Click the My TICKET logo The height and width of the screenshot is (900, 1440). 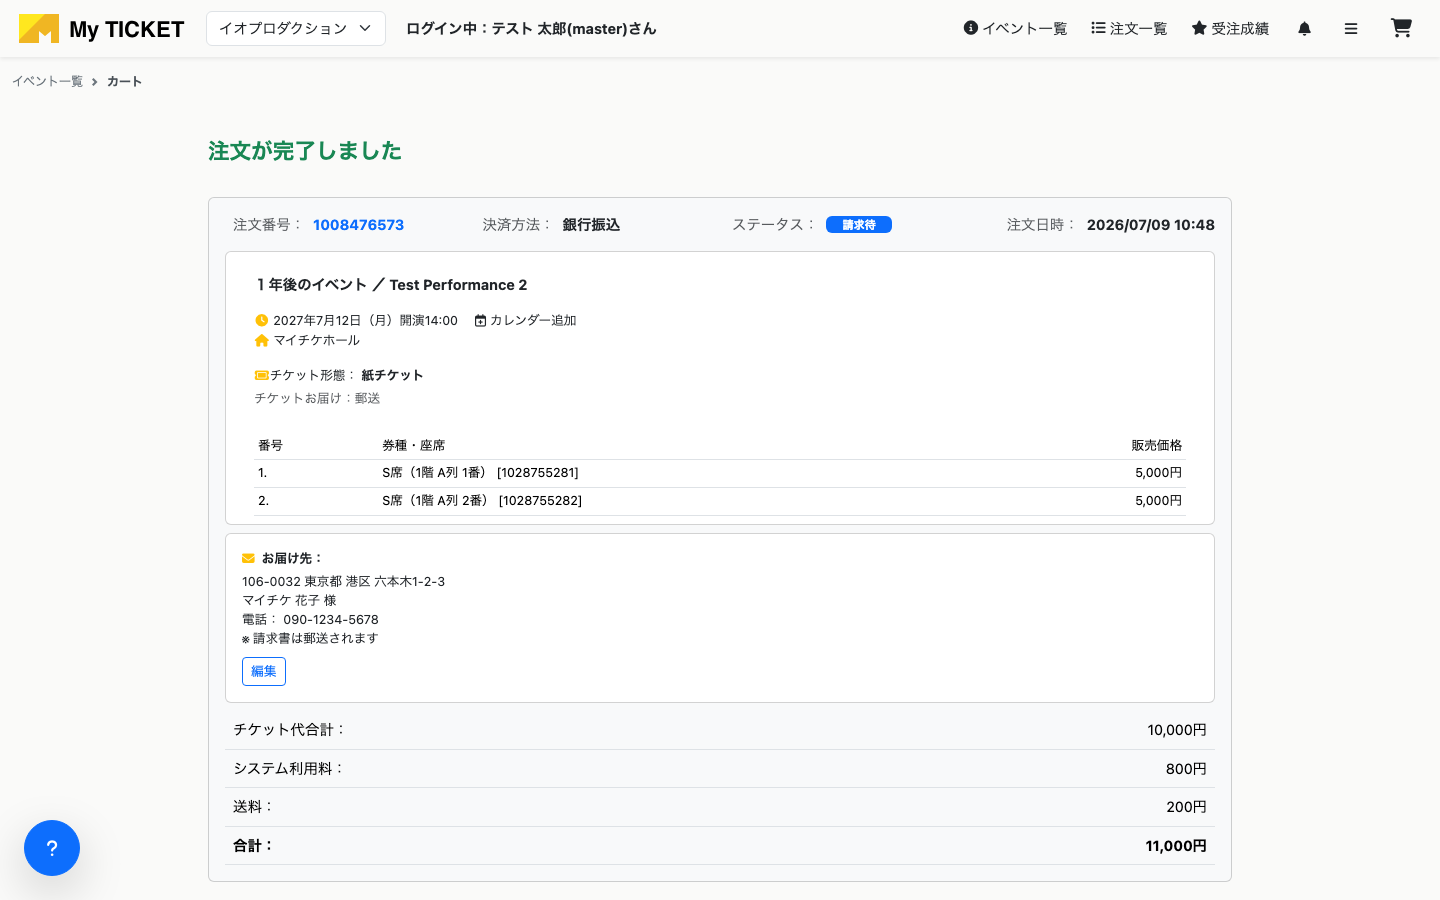tap(101, 29)
